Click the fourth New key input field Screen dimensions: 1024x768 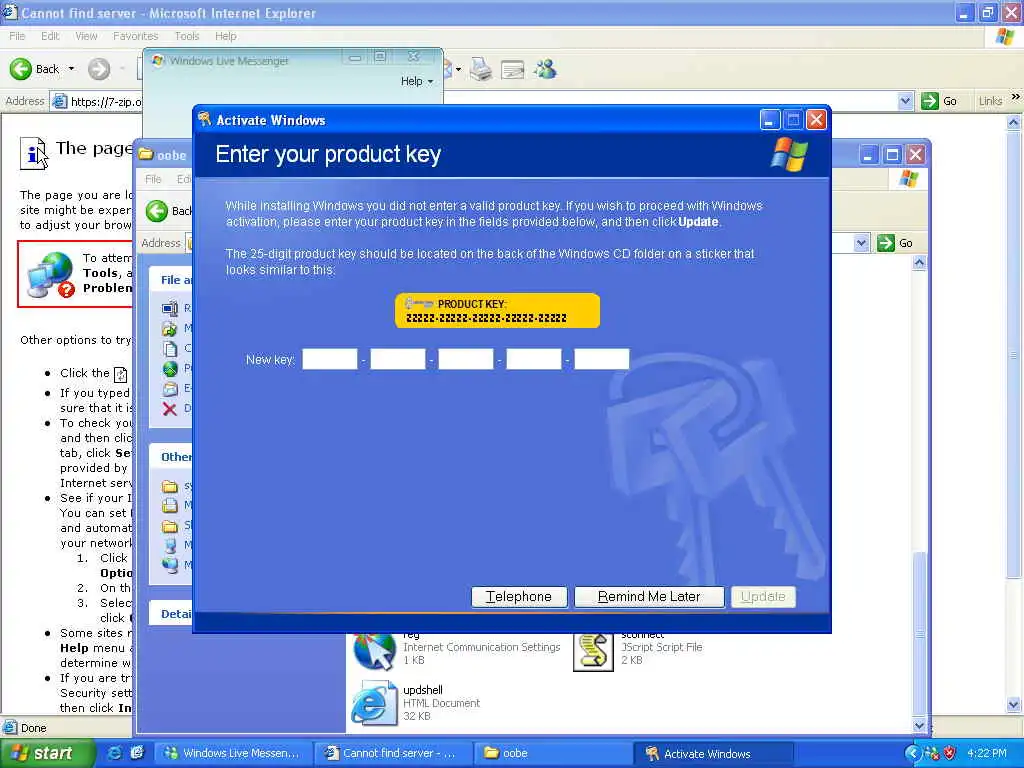[x=534, y=359]
